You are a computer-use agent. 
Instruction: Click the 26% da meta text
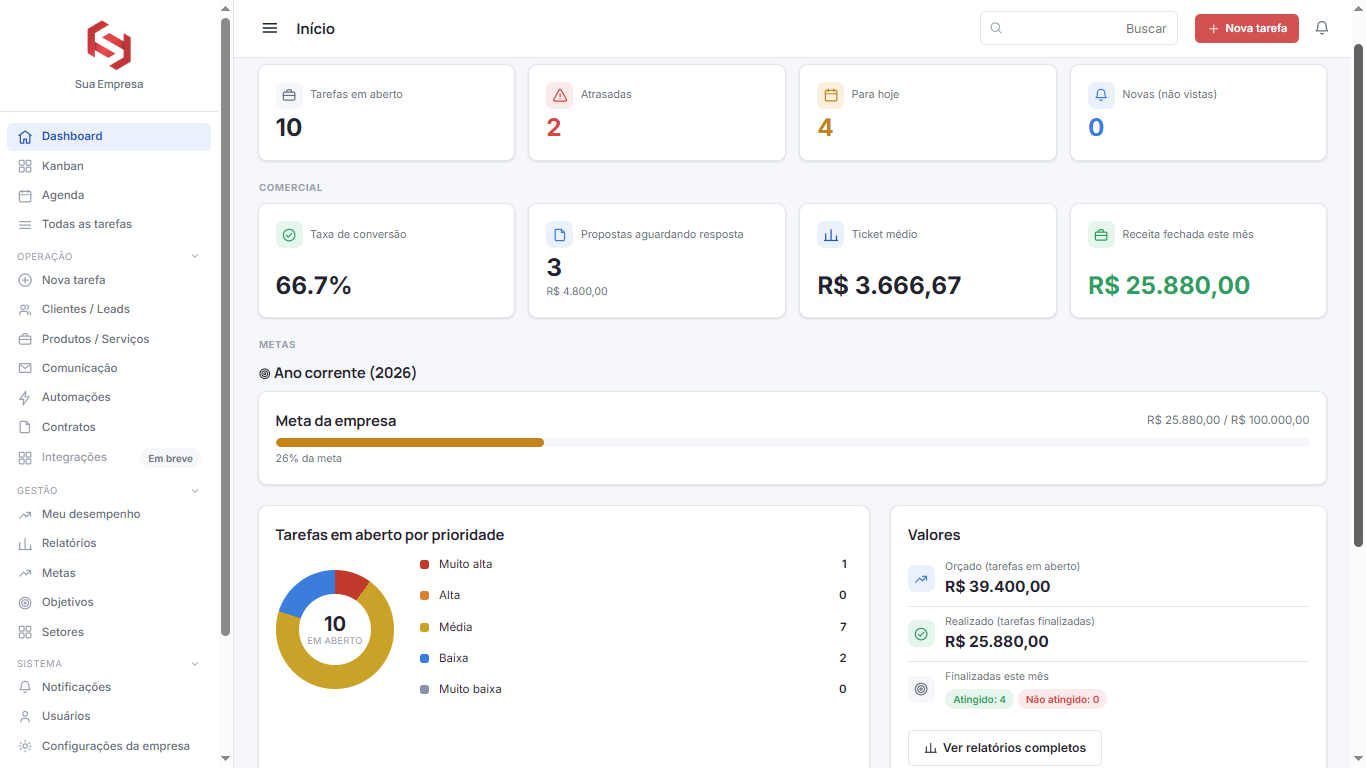point(309,459)
